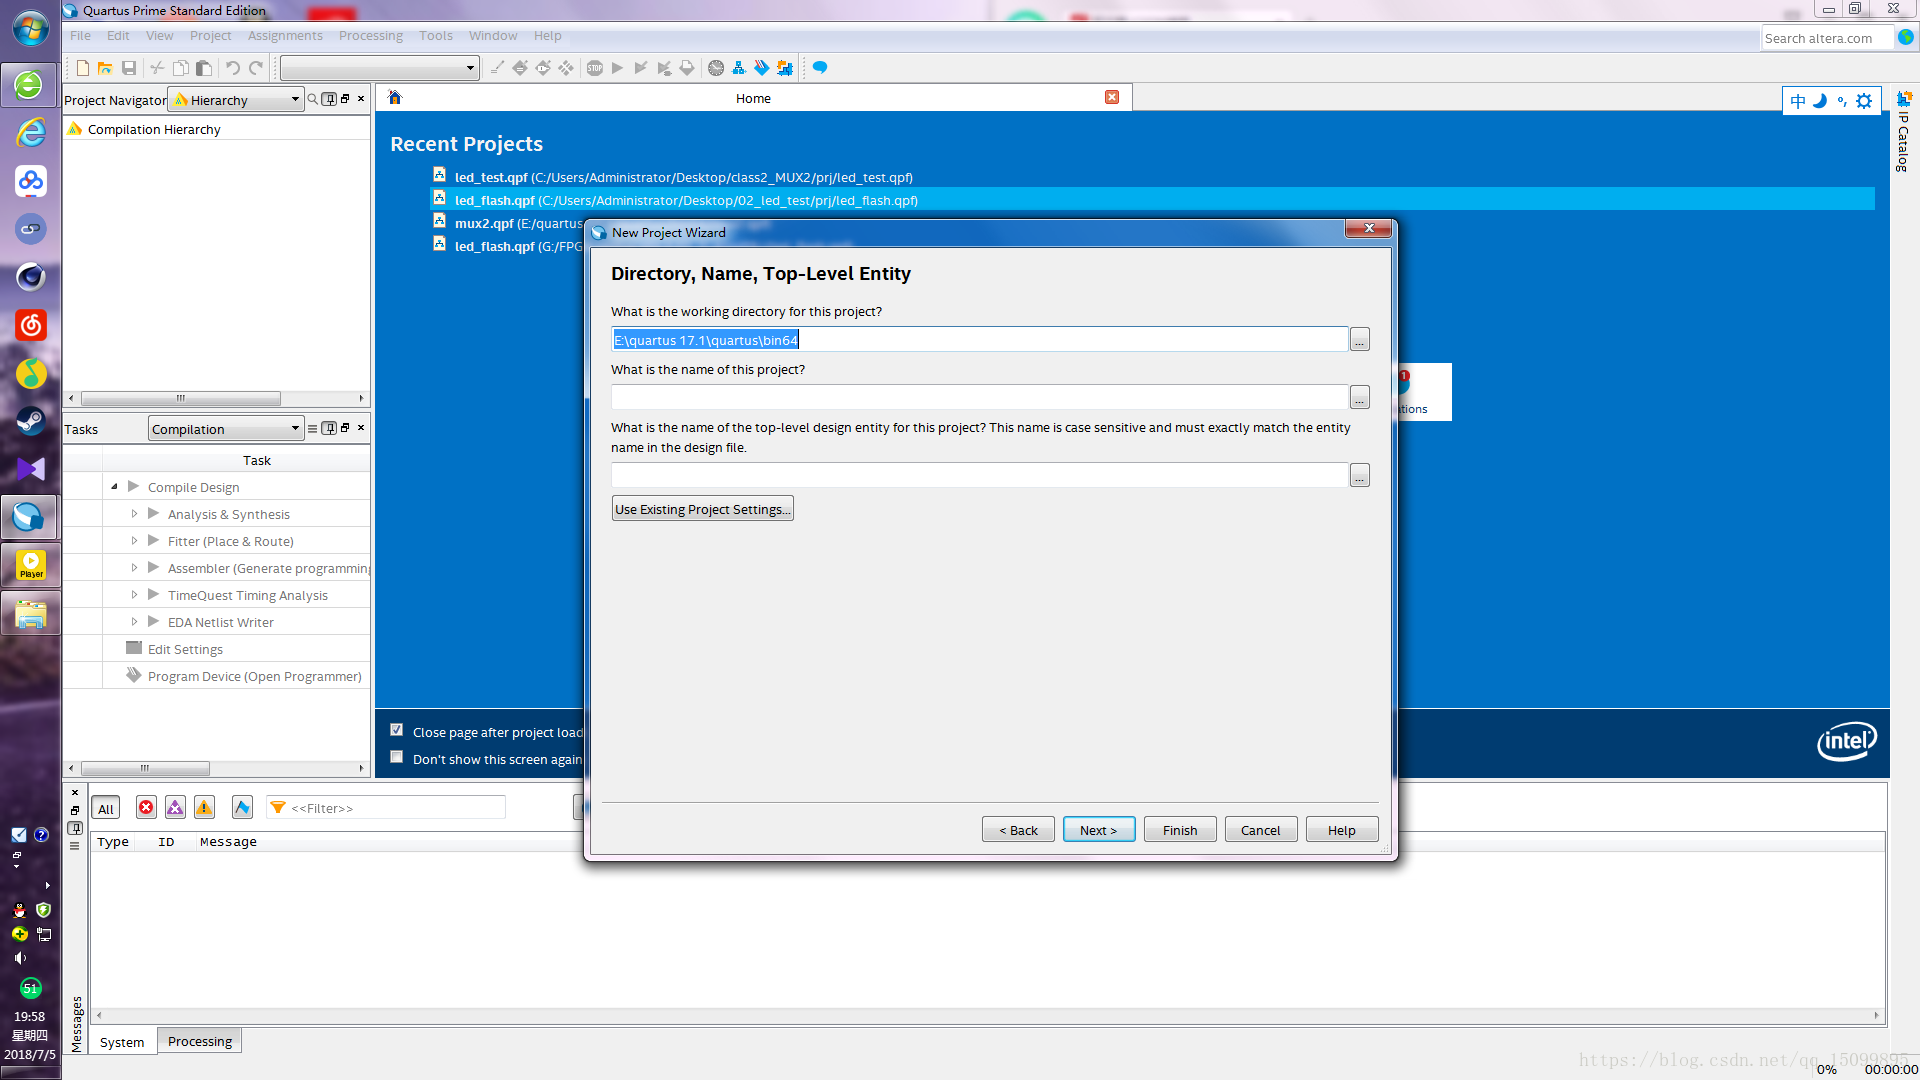The width and height of the screenshot is (1920, 1080).
Task: Click Cancel button in wizard
Action: click(x=1261, y=830)
